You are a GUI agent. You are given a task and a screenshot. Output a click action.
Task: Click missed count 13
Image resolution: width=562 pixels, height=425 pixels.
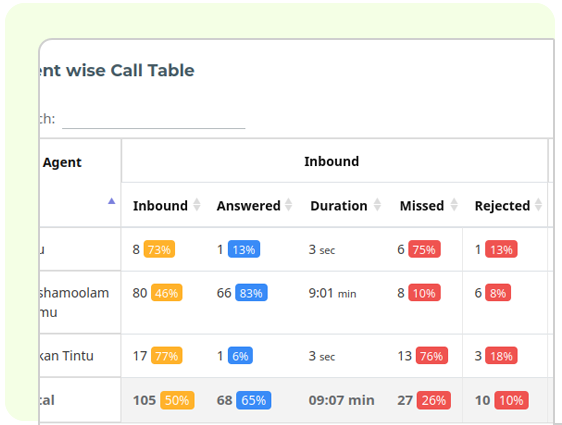pos(405,355)
